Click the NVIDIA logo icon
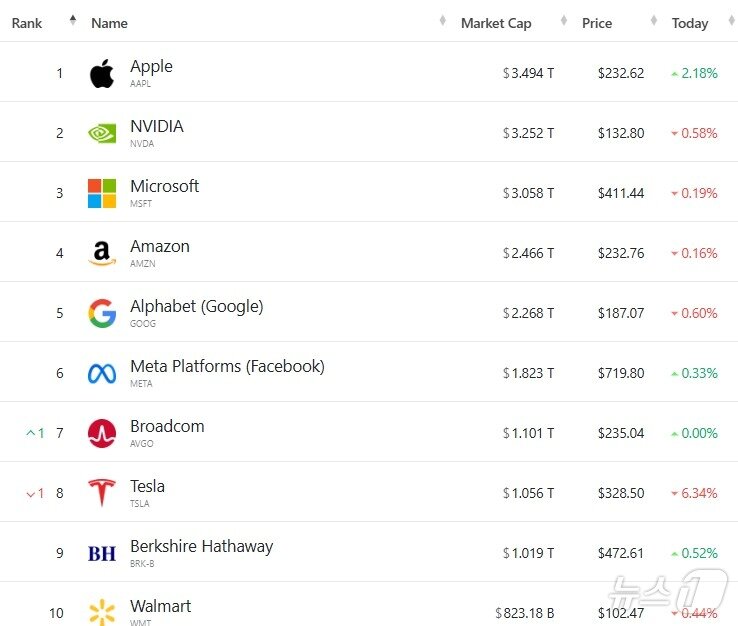This screenshot has width=738, height=626. point(102,133)
